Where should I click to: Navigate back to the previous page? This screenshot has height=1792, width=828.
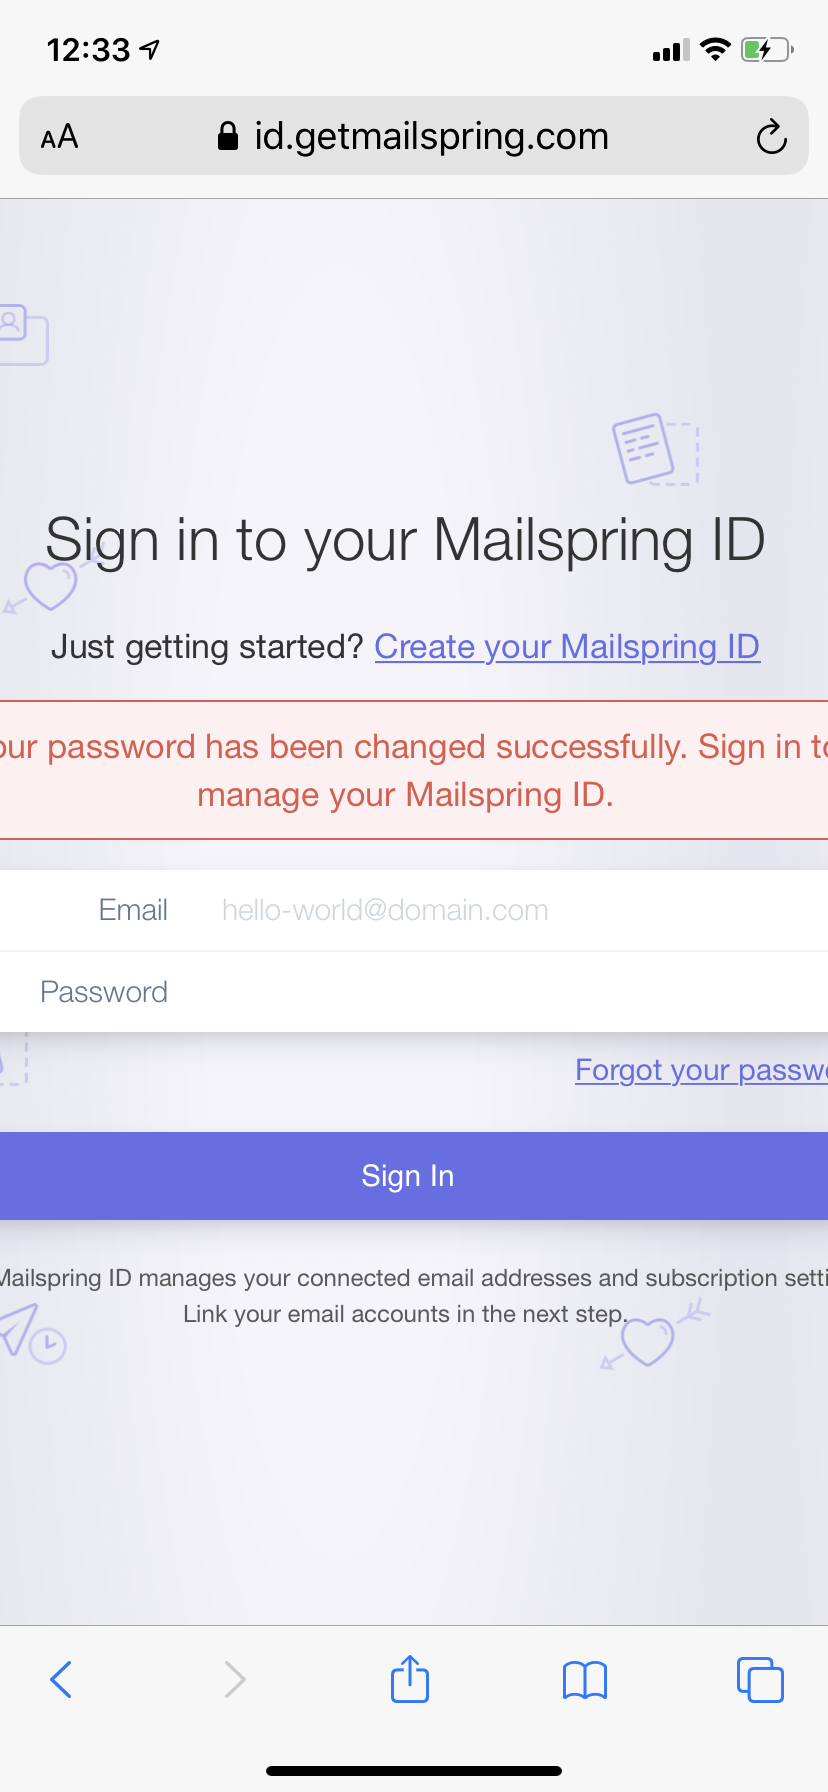pyautogui.click(x=61, y=1679)
